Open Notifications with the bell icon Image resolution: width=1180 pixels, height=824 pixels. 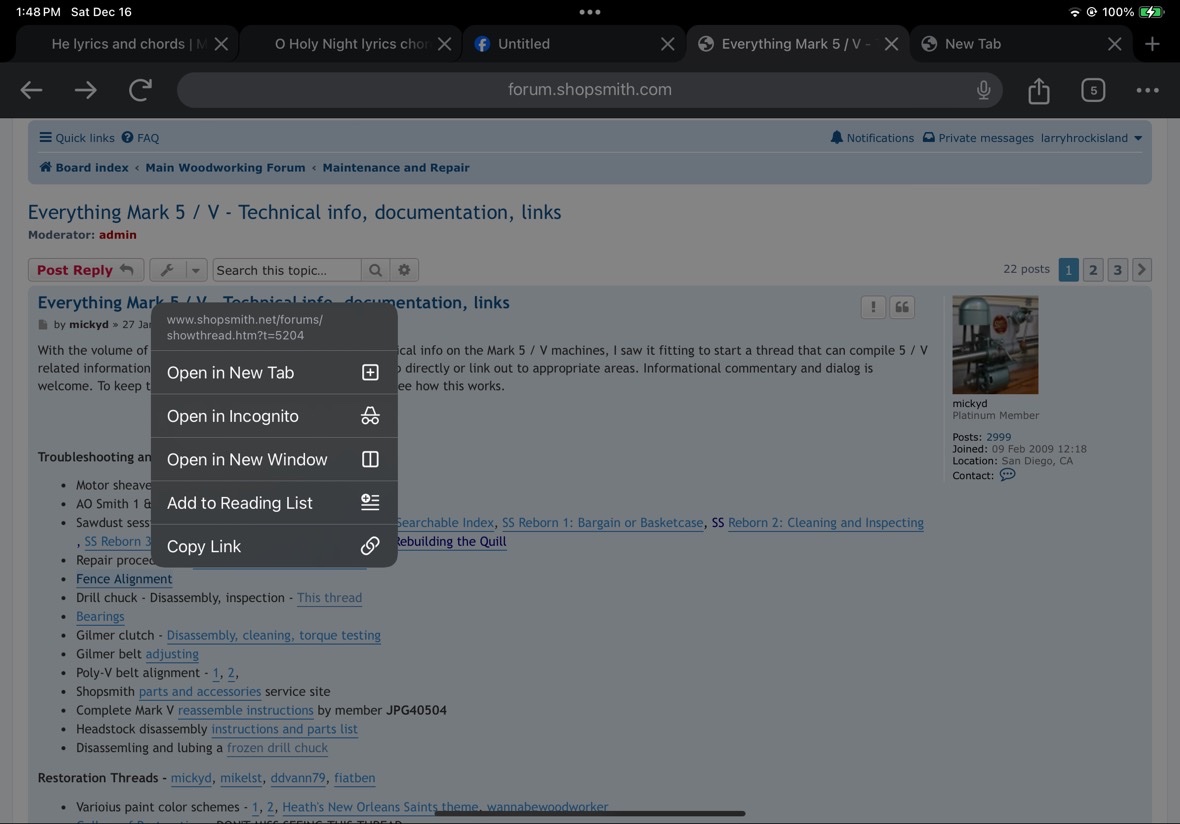coord(871,138)
